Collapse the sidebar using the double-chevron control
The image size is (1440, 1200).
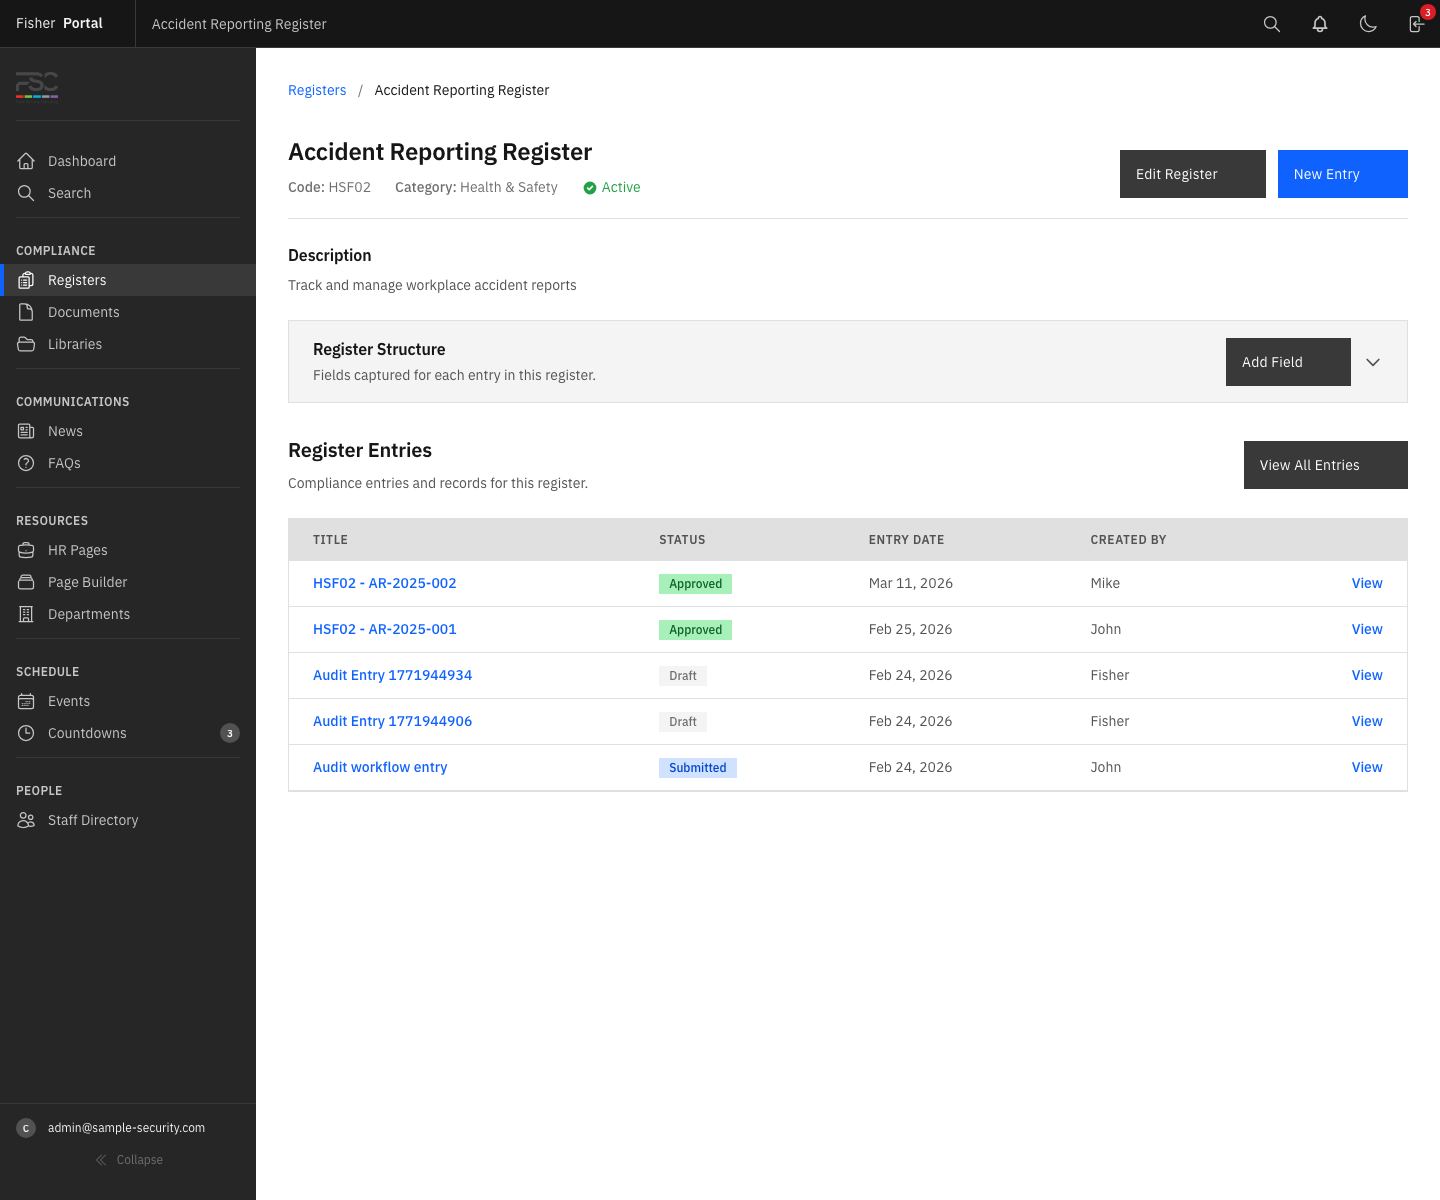[x=129, y=1159]
